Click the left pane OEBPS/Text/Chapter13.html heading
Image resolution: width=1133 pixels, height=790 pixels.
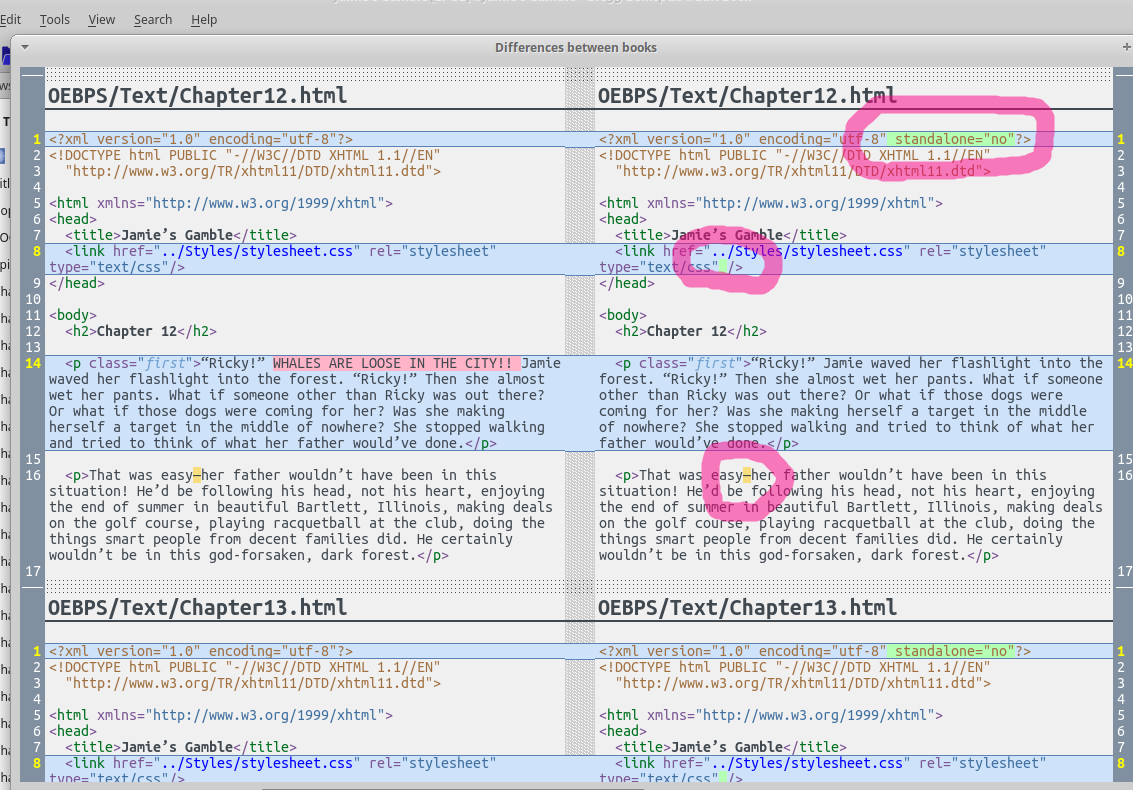point(197,607)
